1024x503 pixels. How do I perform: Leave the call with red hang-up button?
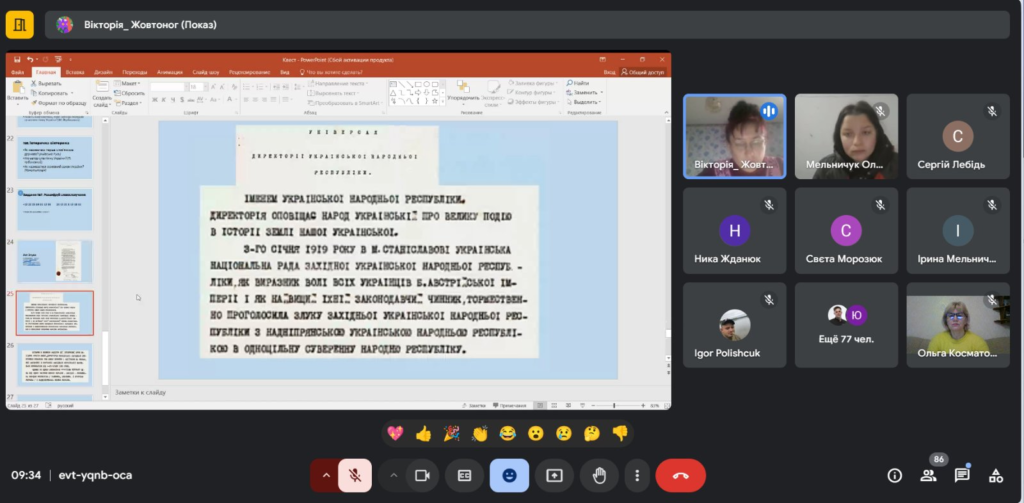681,475
